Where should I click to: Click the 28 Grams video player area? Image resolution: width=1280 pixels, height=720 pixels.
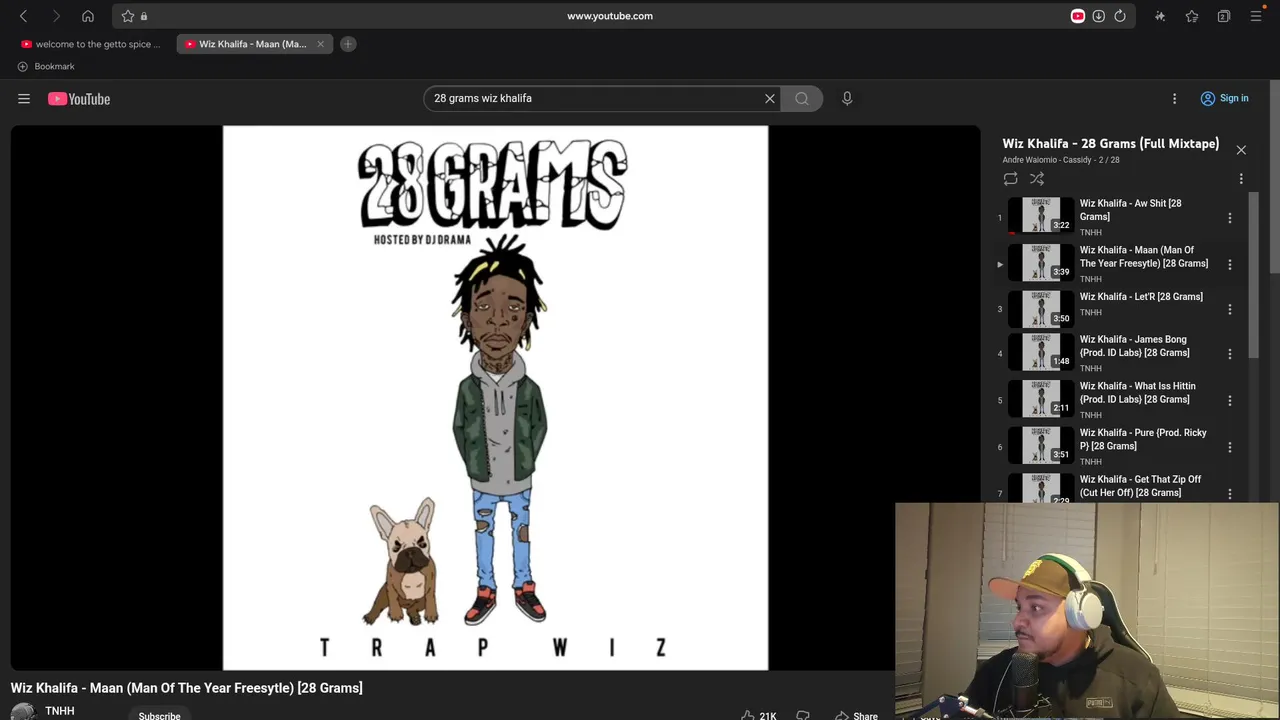tap(495, 398)
